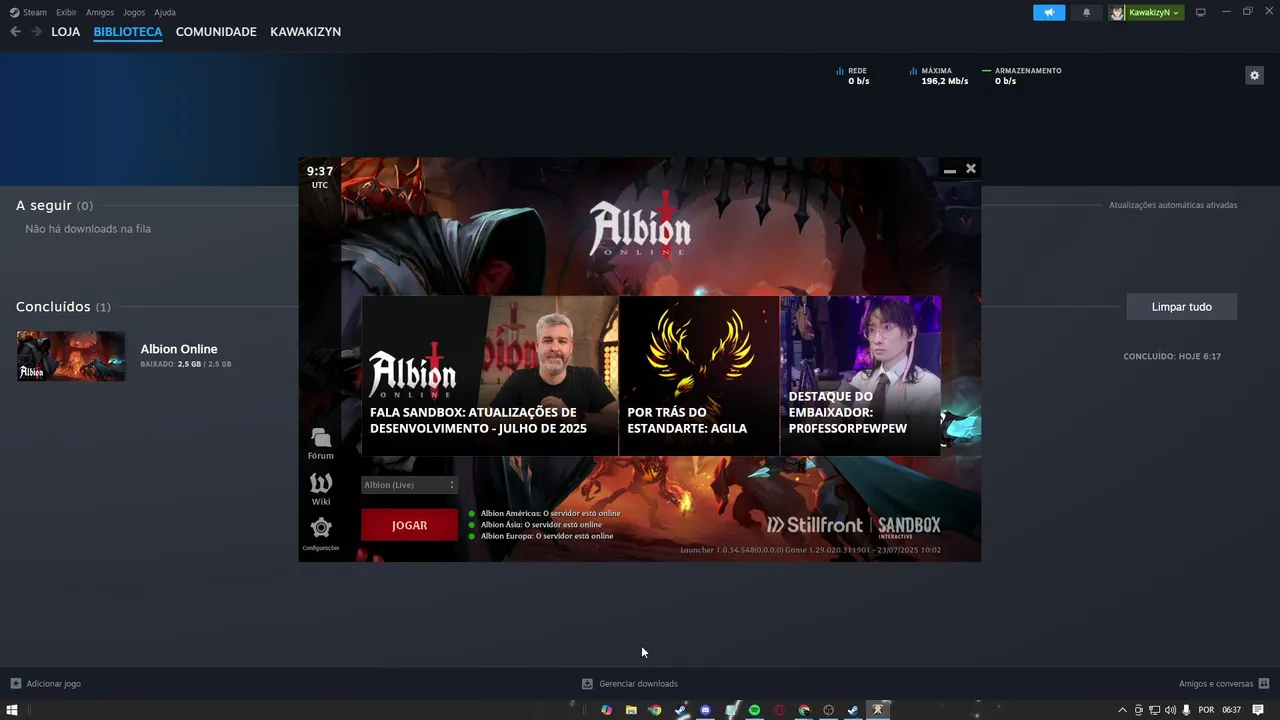Switch to Big Picture mode monitor icon
This screenshot has height=720, width=1280.
(x=1201, y=12)
